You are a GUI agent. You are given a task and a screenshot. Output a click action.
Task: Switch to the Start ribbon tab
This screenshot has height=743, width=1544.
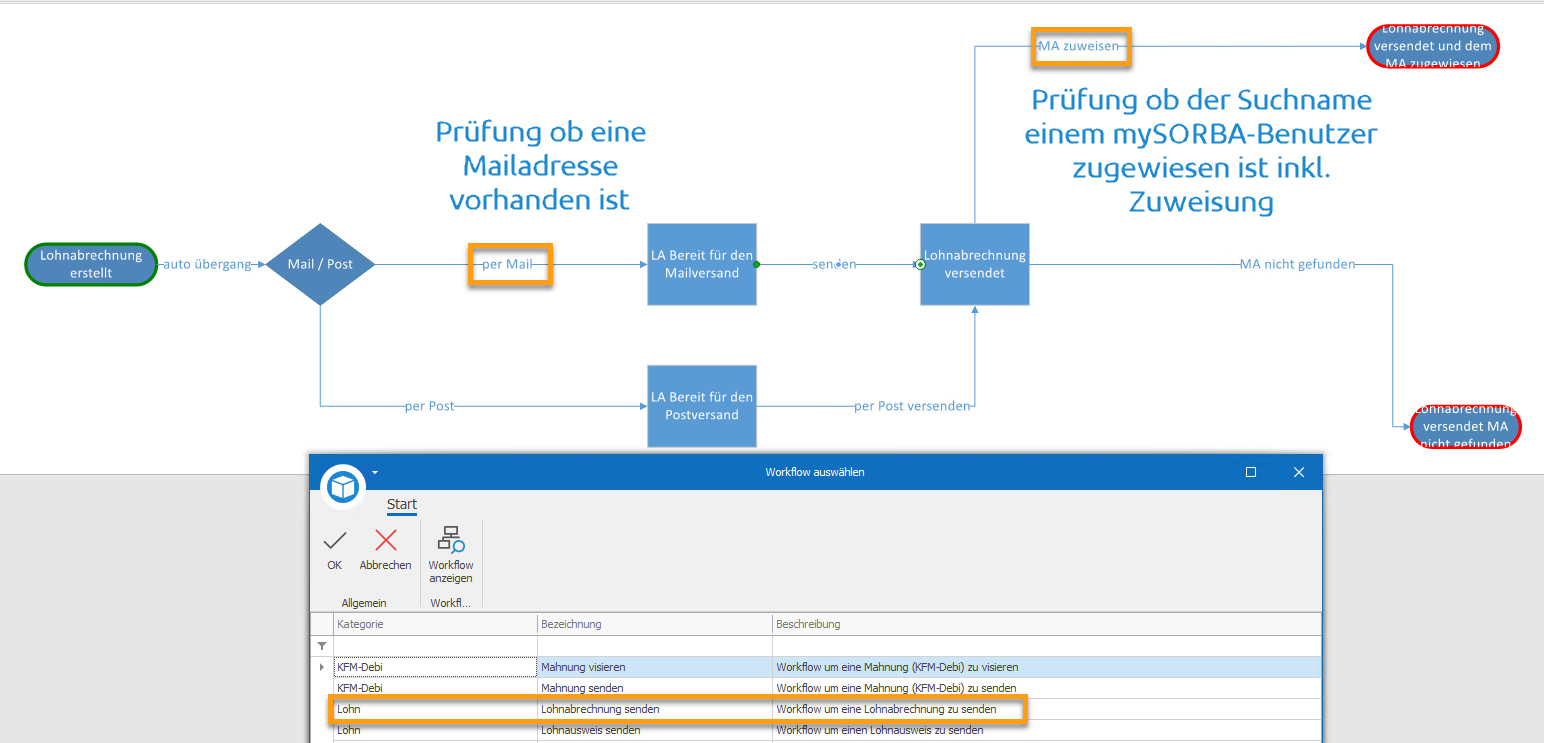coord(401,504)
